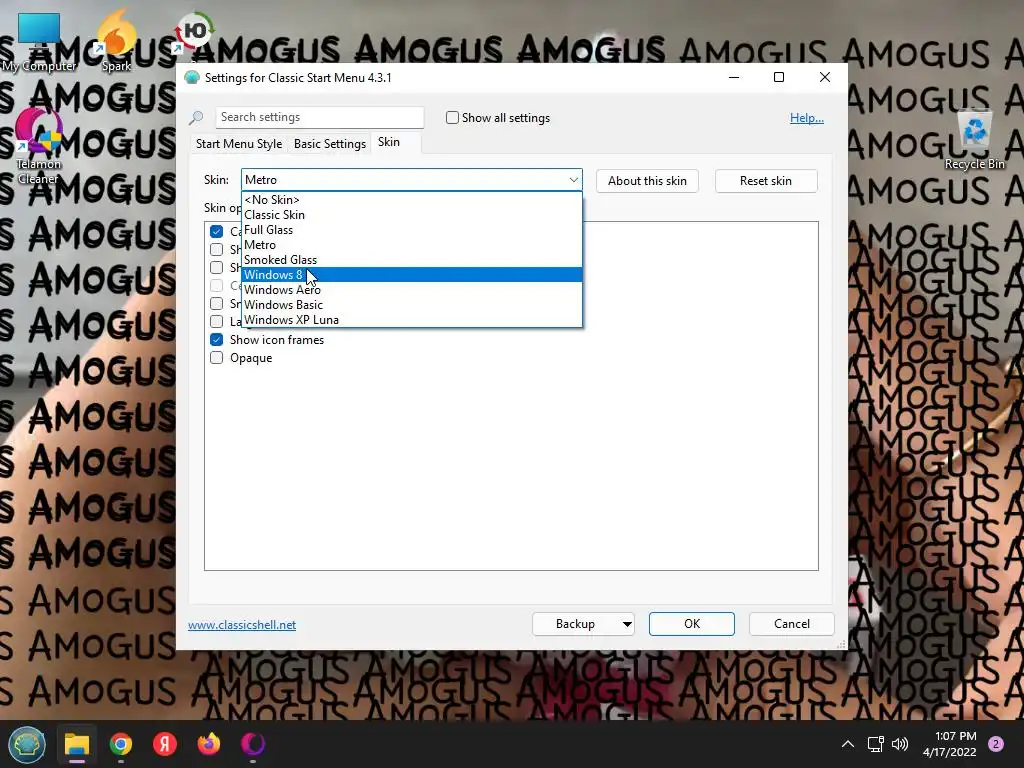This screenshot has height=768, width=1024.
Task: Pick Windows Aero from the list
Action: [411, 290]
